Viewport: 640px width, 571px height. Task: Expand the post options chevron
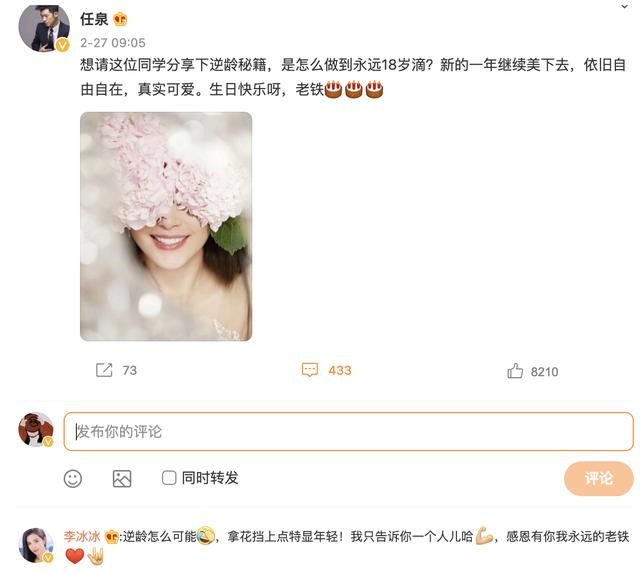tap(624, 6)
